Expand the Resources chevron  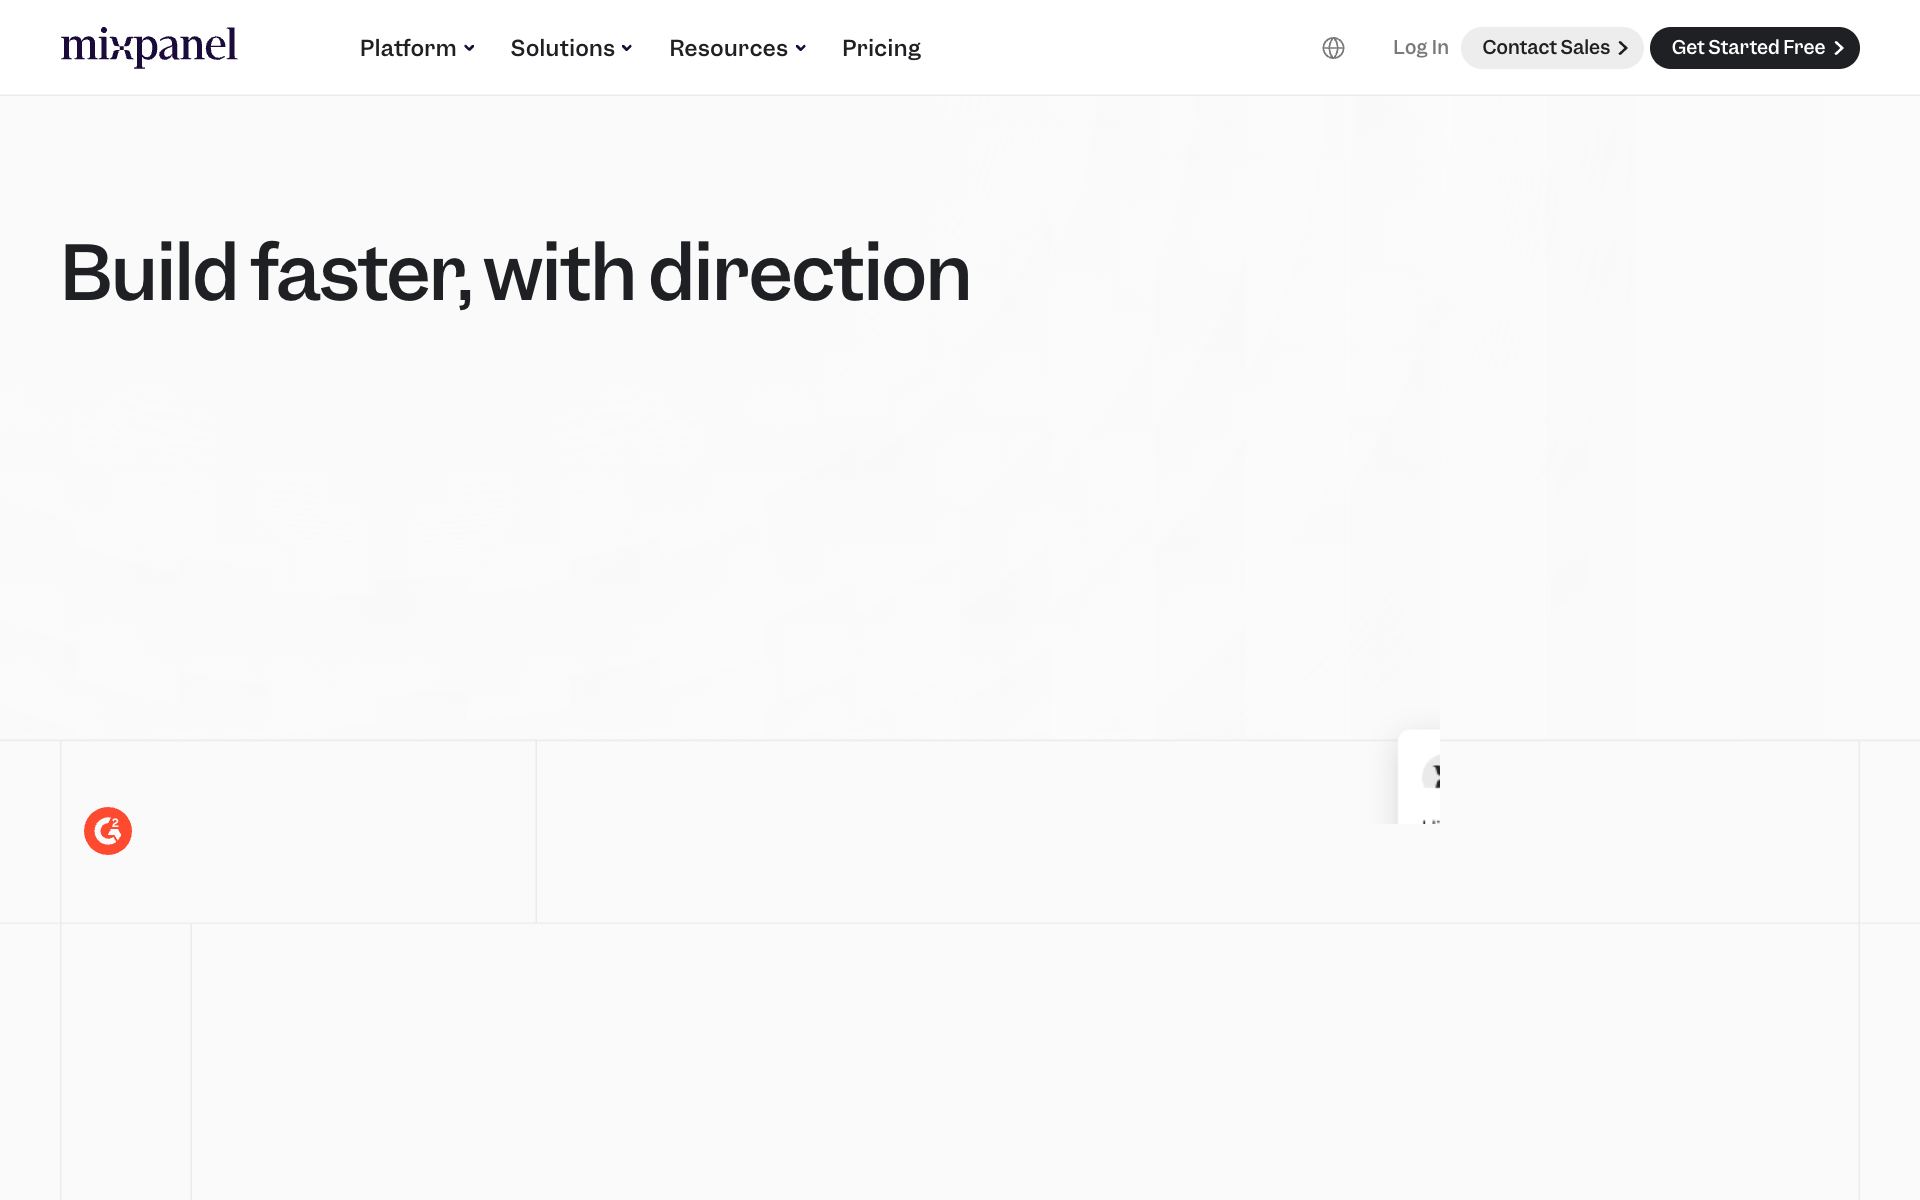800,48
